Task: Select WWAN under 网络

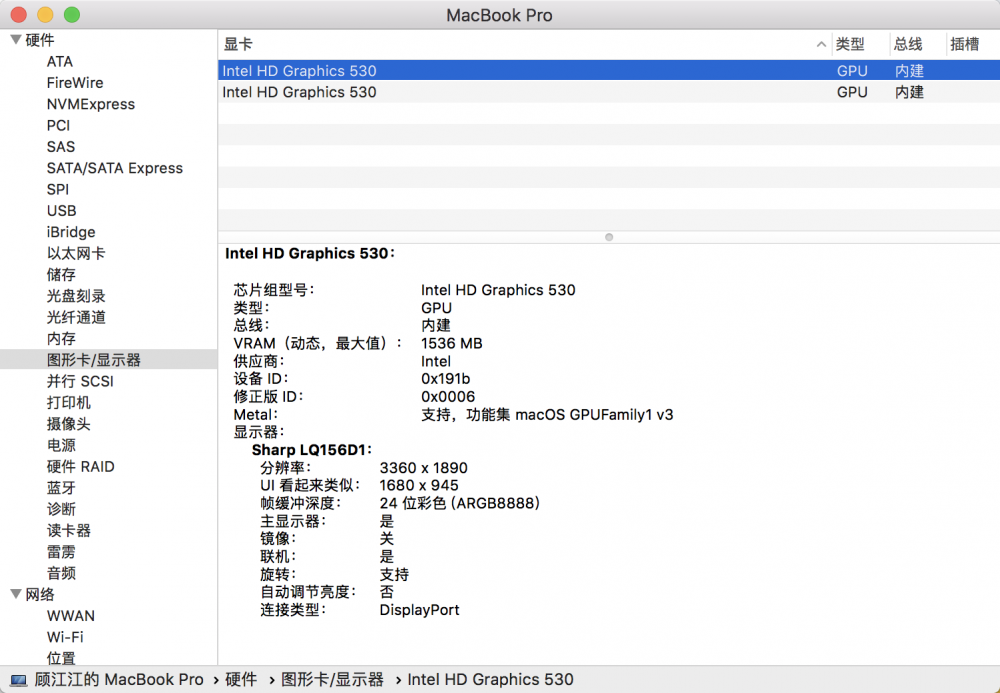Action: (x=71, y=616)
